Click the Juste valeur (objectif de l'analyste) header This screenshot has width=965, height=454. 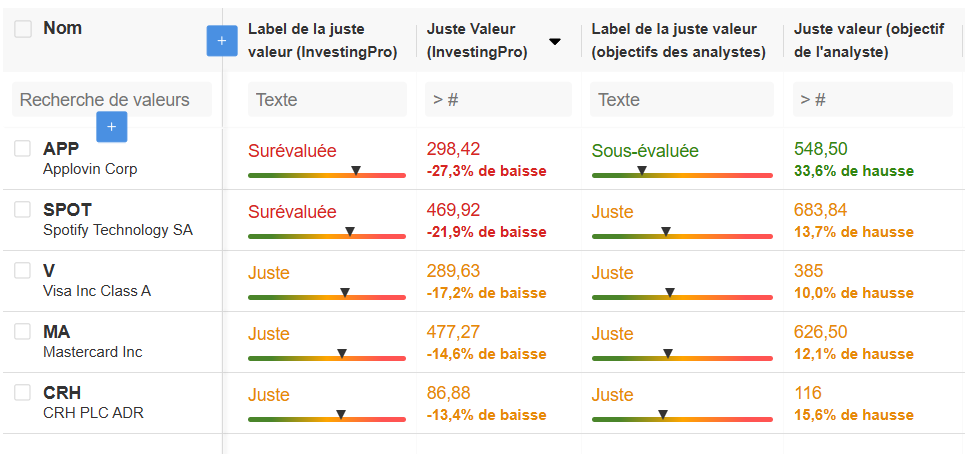(x=867, y=41)
